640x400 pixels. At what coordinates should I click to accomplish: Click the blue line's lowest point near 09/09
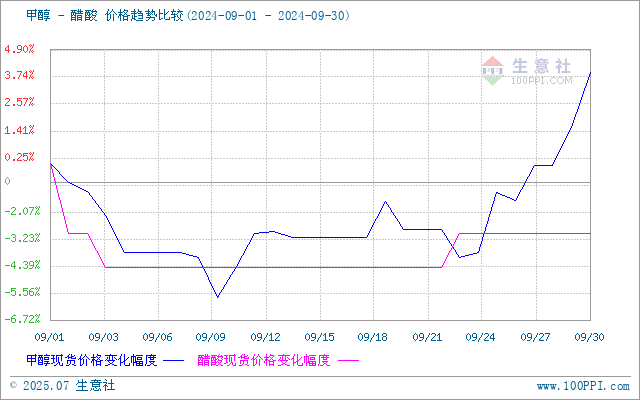coord(217,297)
